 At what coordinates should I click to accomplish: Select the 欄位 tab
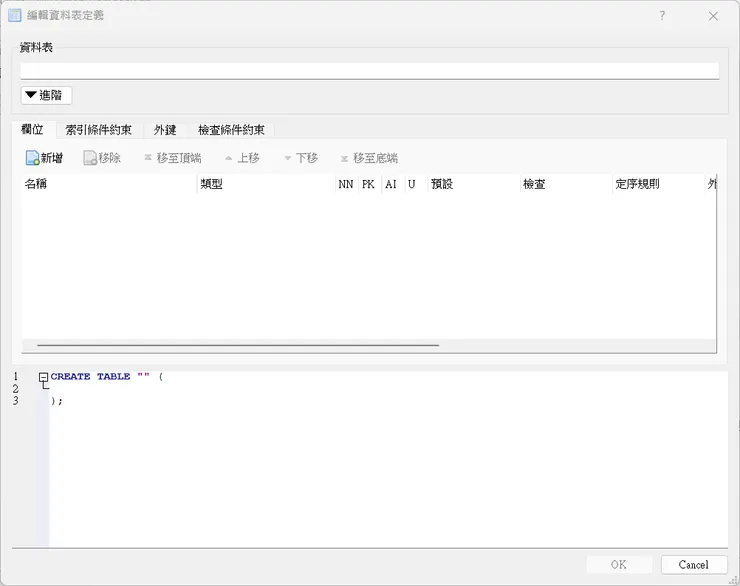click(33, 129)
